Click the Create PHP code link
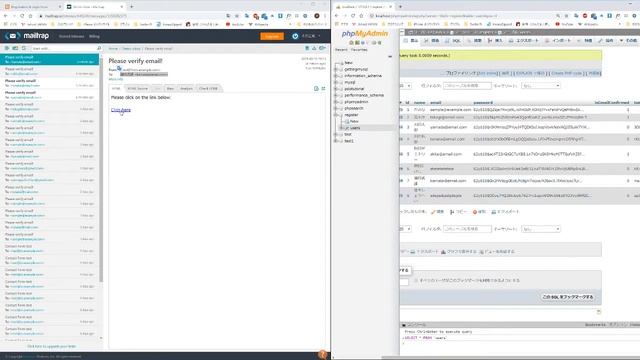The height and width of the screenshot is (360, 640). point(567,73)
